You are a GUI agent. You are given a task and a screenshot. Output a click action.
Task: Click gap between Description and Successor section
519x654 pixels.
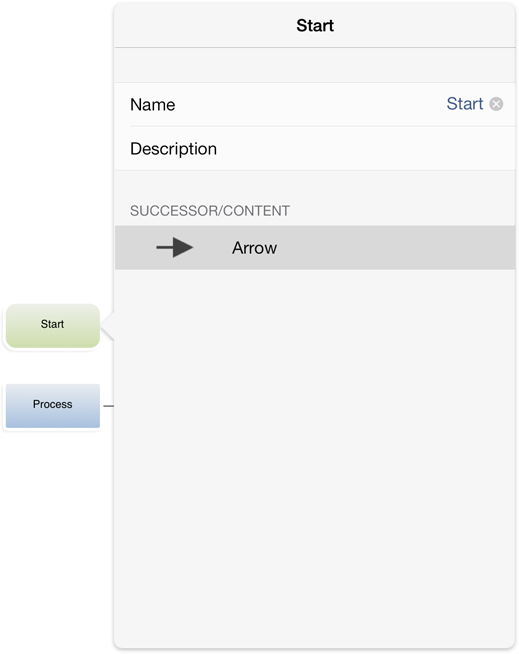click(315, 186)
